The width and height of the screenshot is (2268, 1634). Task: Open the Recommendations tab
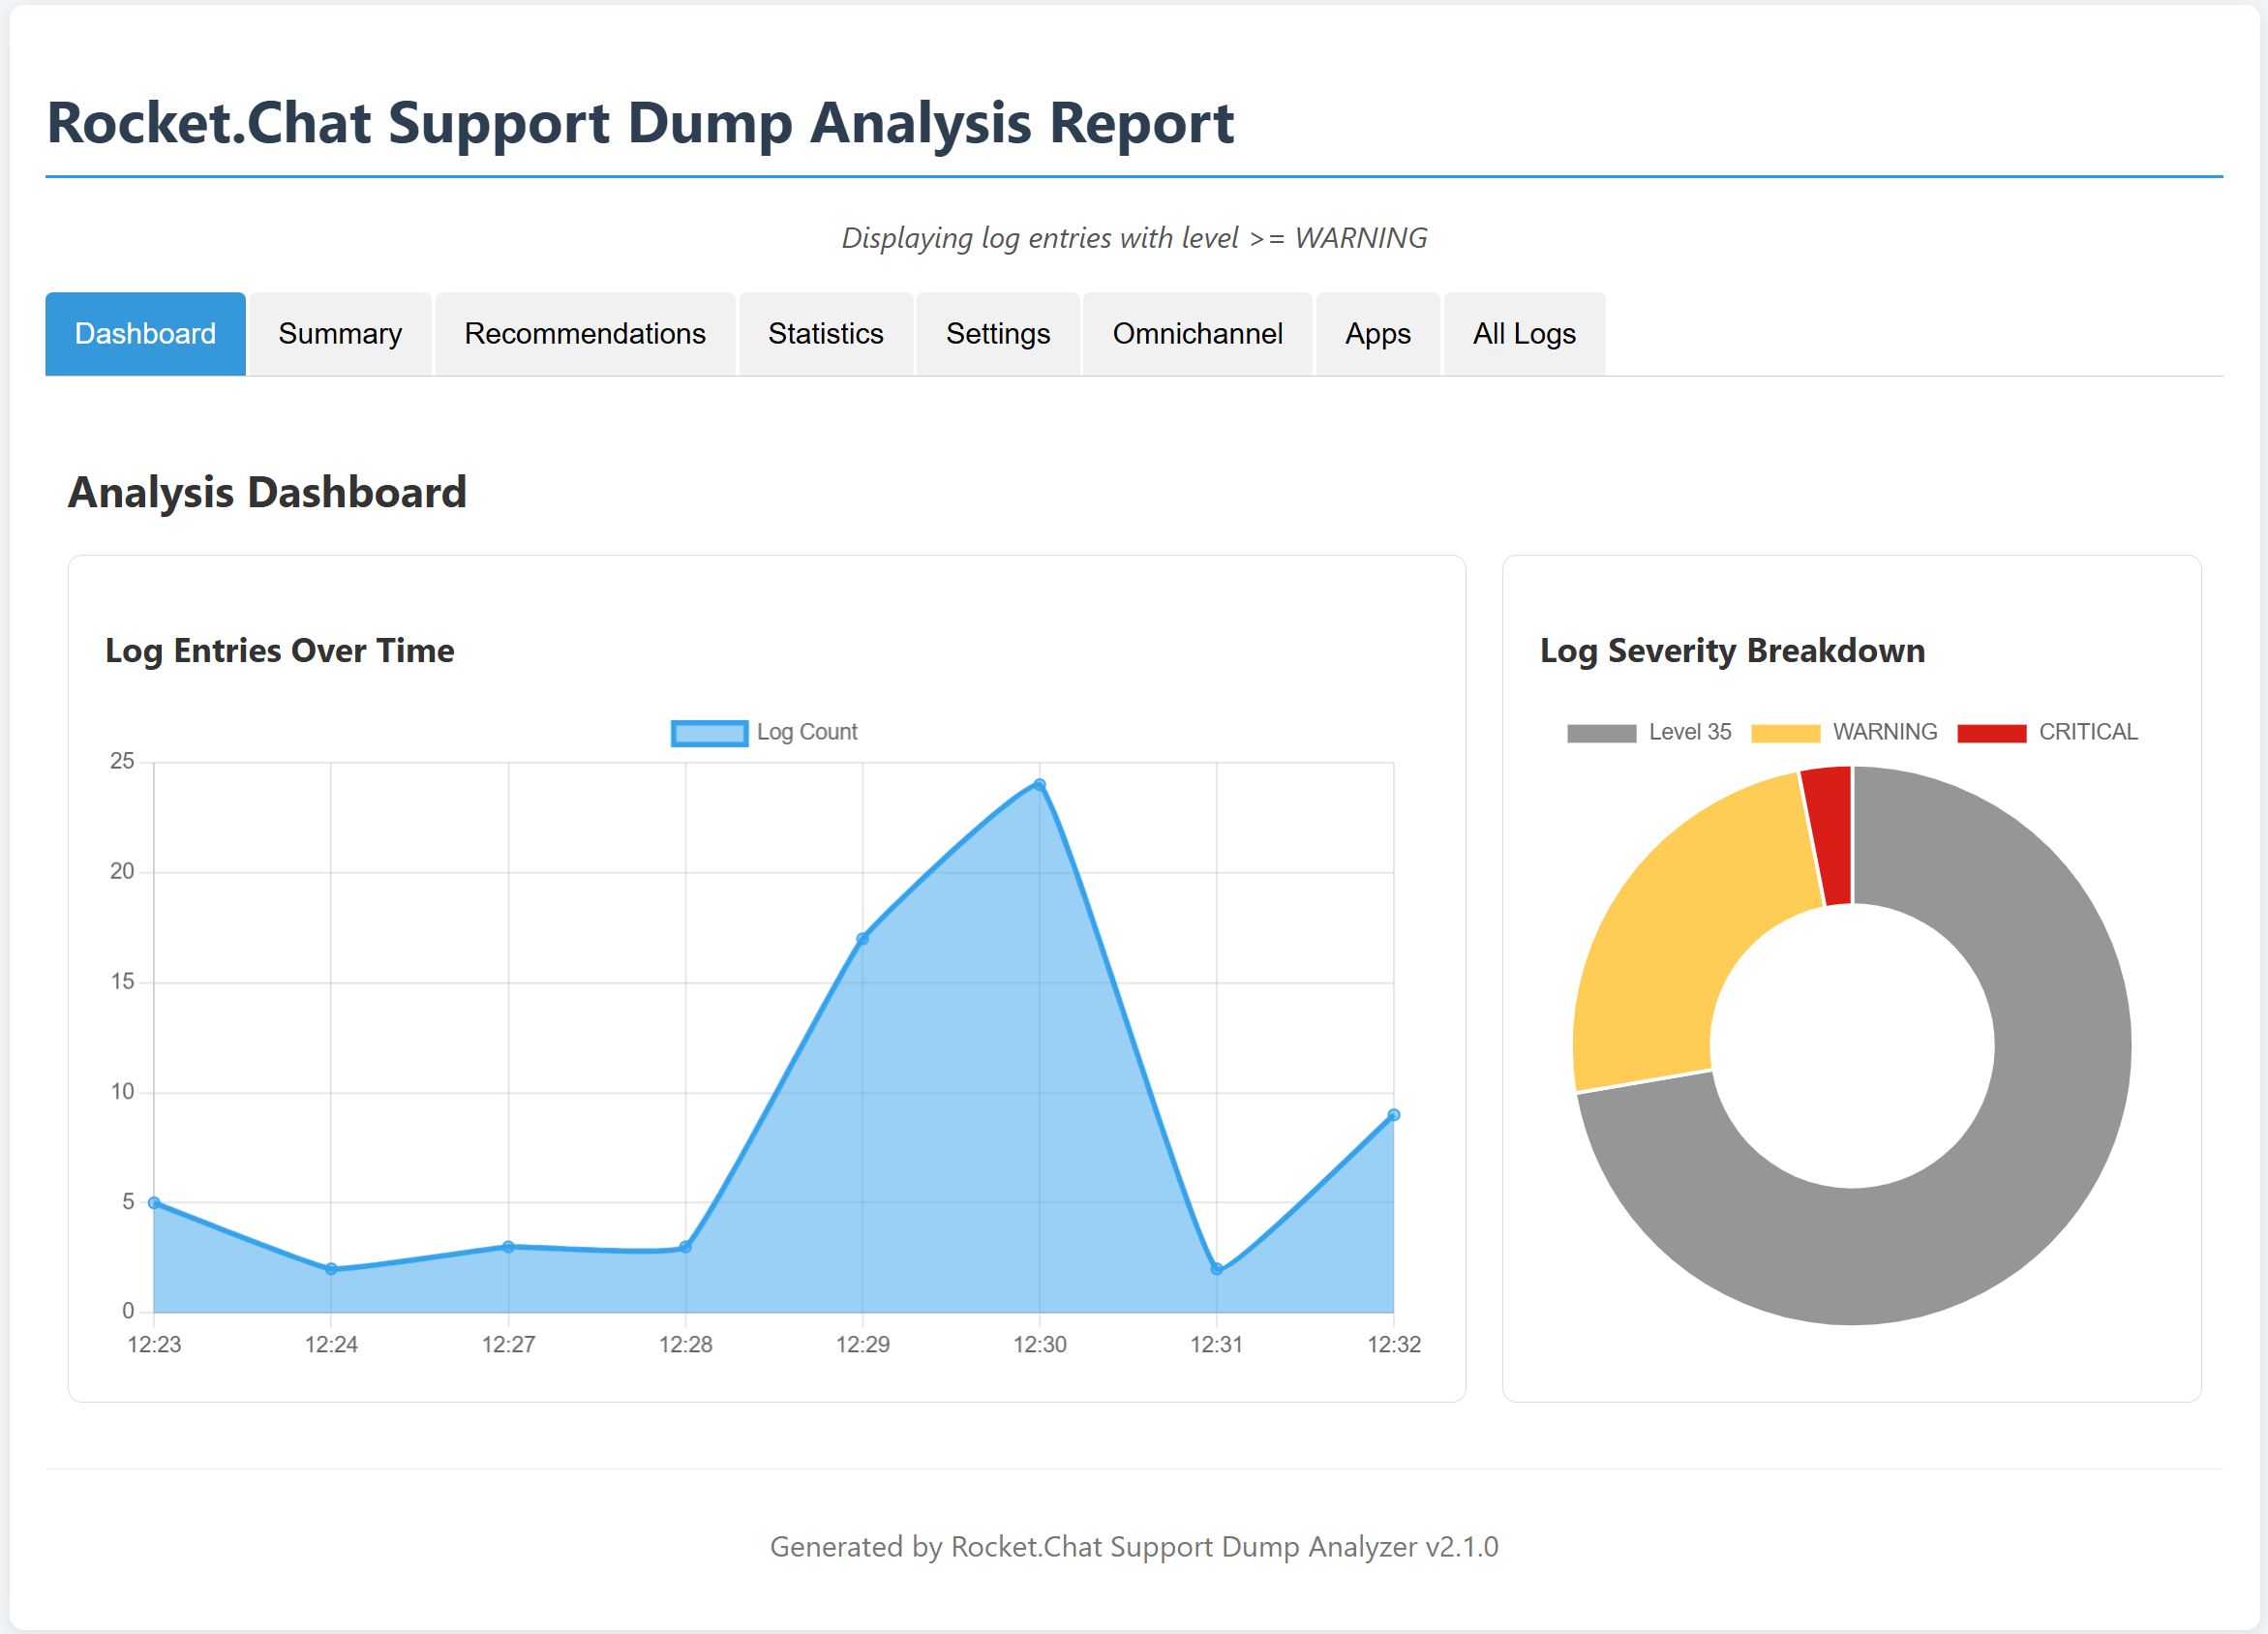coord(585,334)
